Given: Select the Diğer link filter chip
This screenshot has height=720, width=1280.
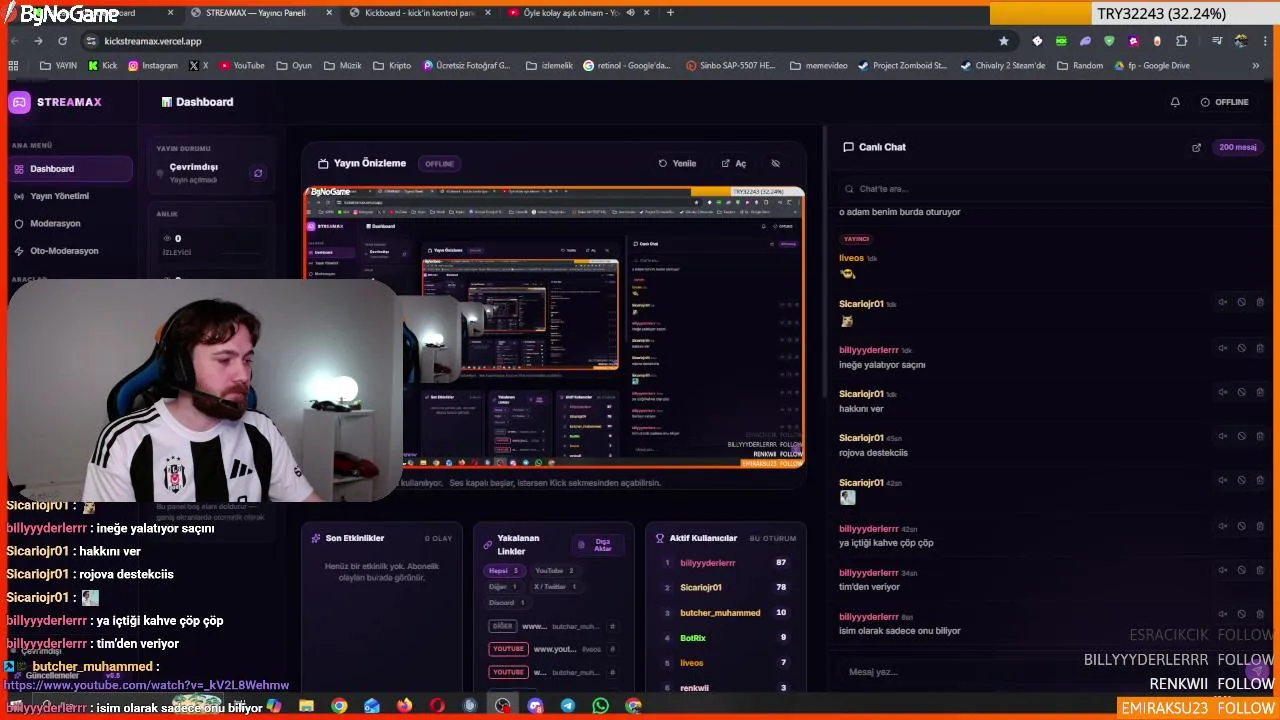Looking at the screenshot, I should [503, 587].
